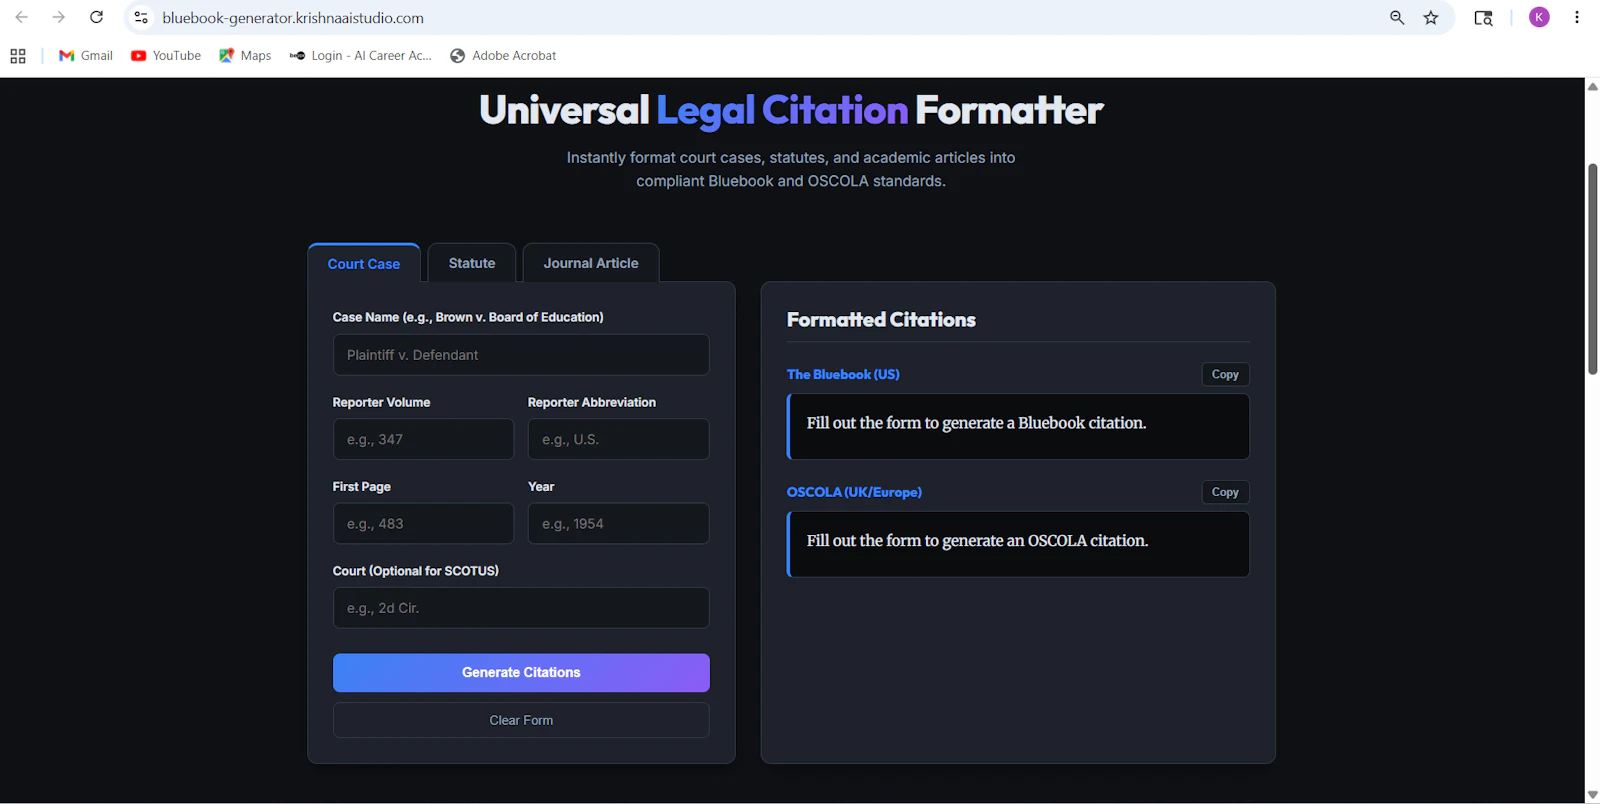Click the OSCOLA citation output box

click(x=1018, y=544)
